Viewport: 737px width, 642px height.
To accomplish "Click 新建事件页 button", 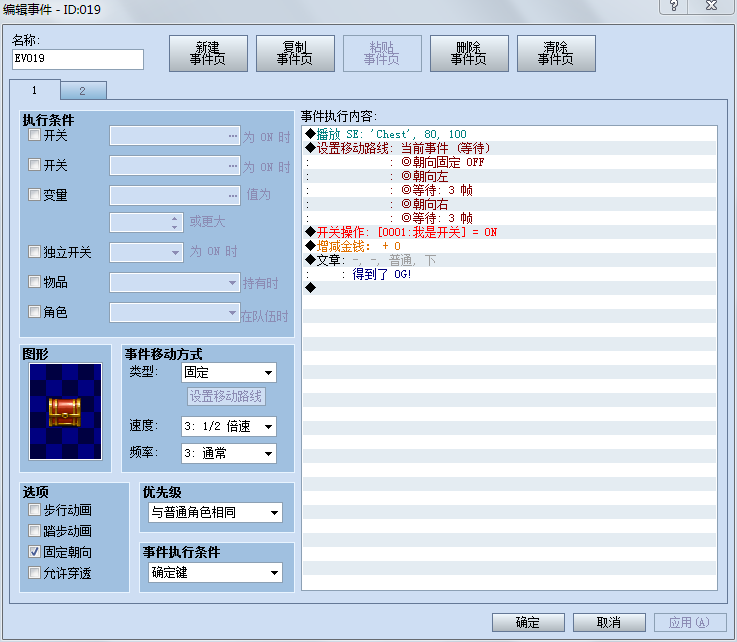I will pyautogui.click(x=208, y=54).
